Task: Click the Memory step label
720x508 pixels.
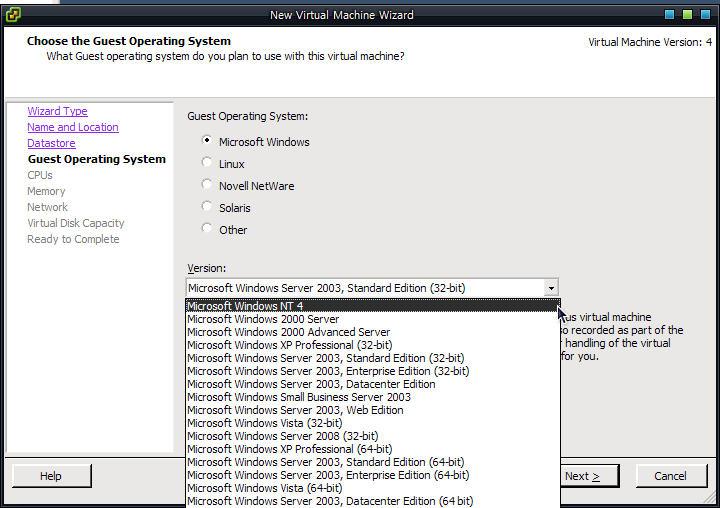Action: tap(46, 191)
